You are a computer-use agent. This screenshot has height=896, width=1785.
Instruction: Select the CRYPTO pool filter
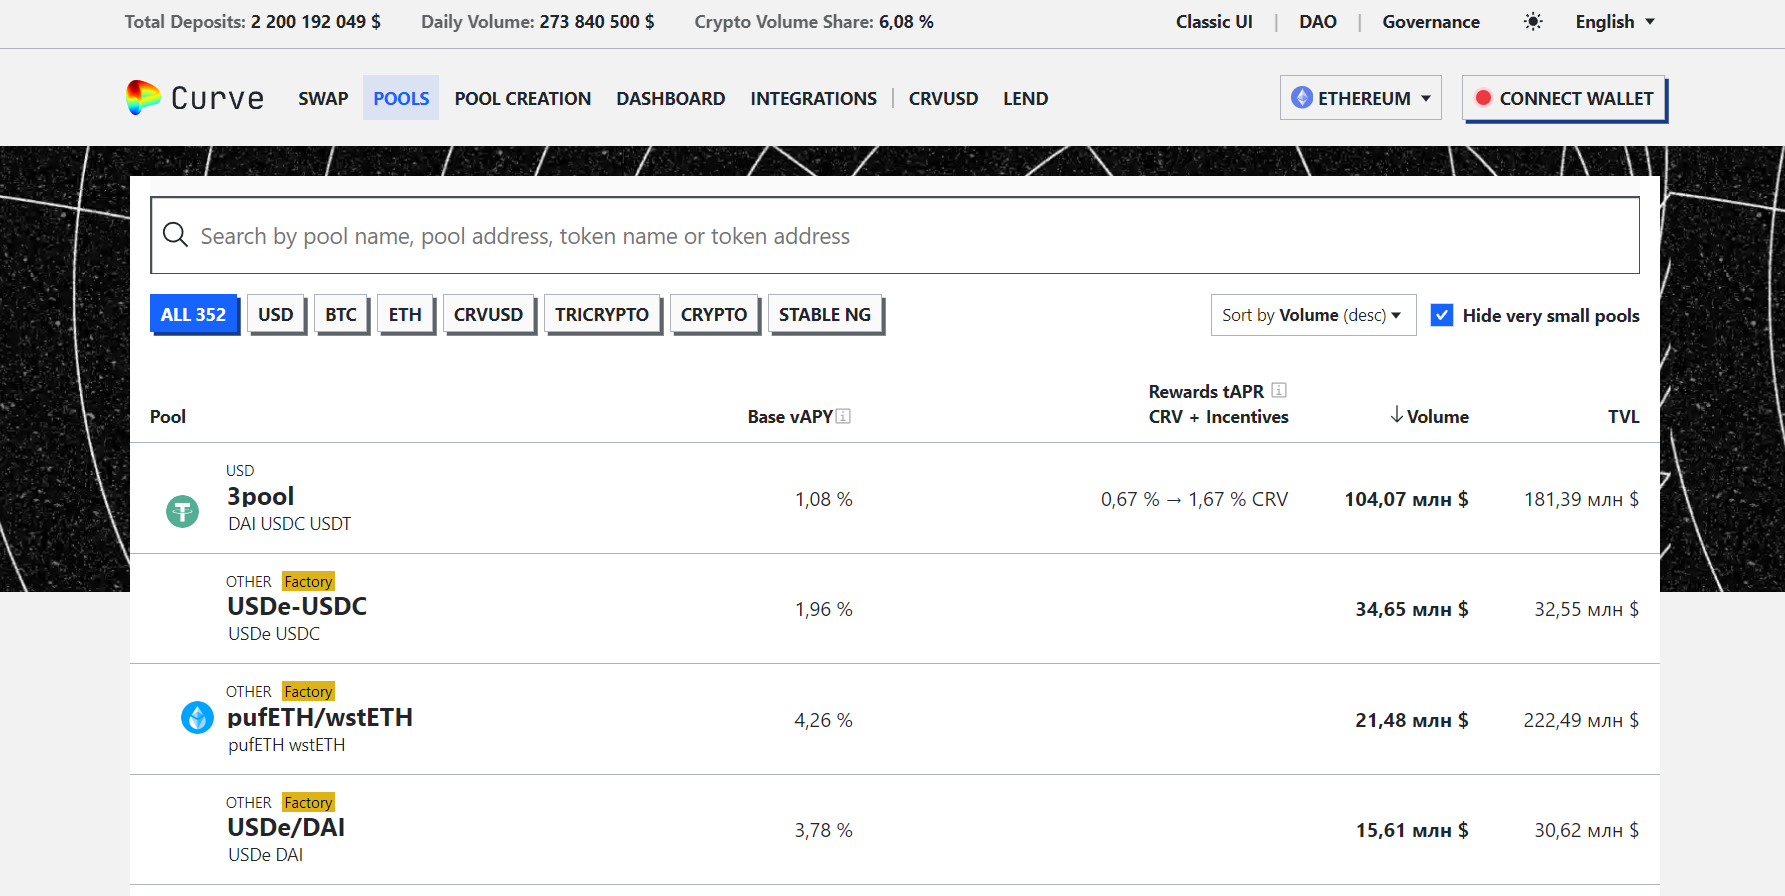714,314
